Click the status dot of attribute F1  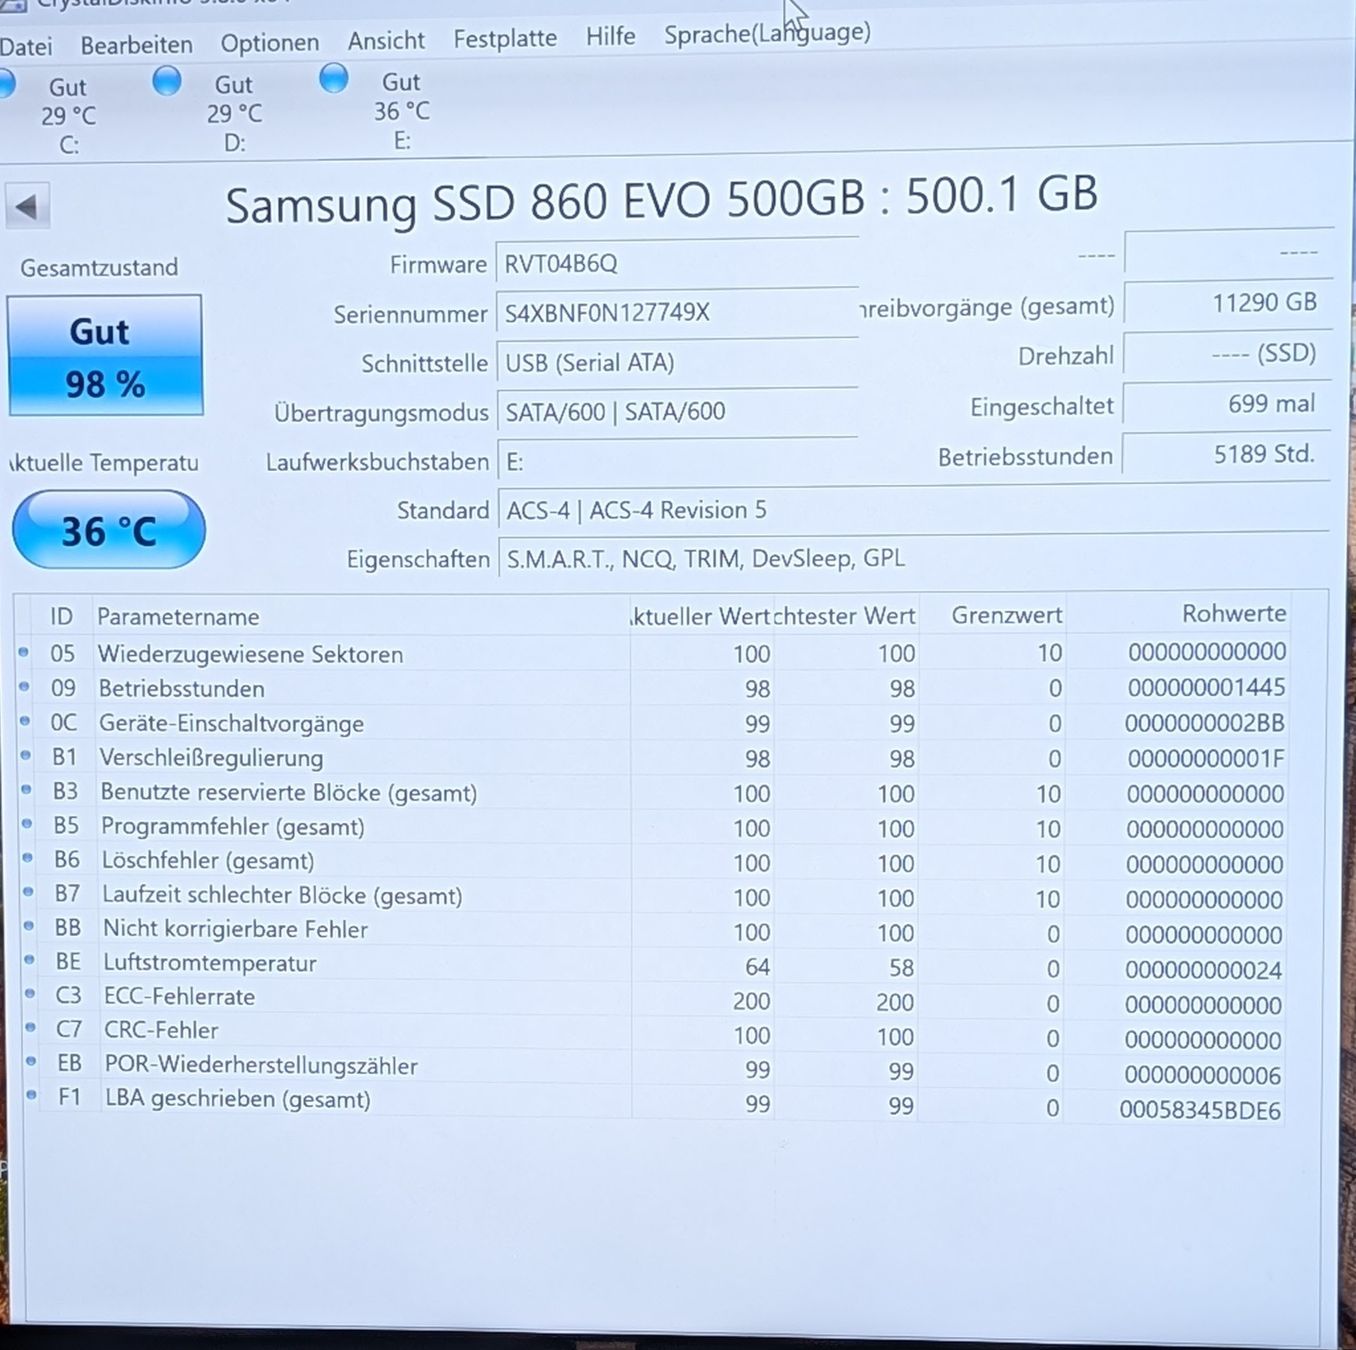point(31,1096)
